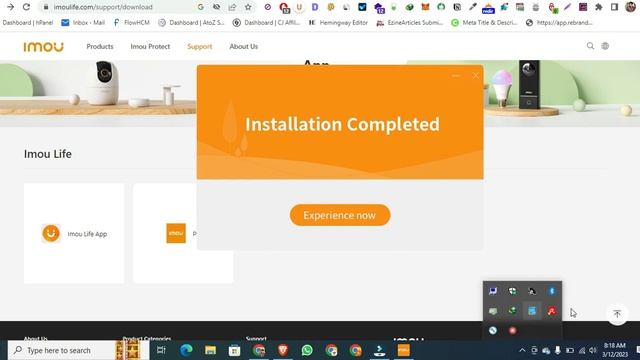Screen dimensions: 640x360
Task: Open the extensions puzzle icon
Action: pos(599,7)
